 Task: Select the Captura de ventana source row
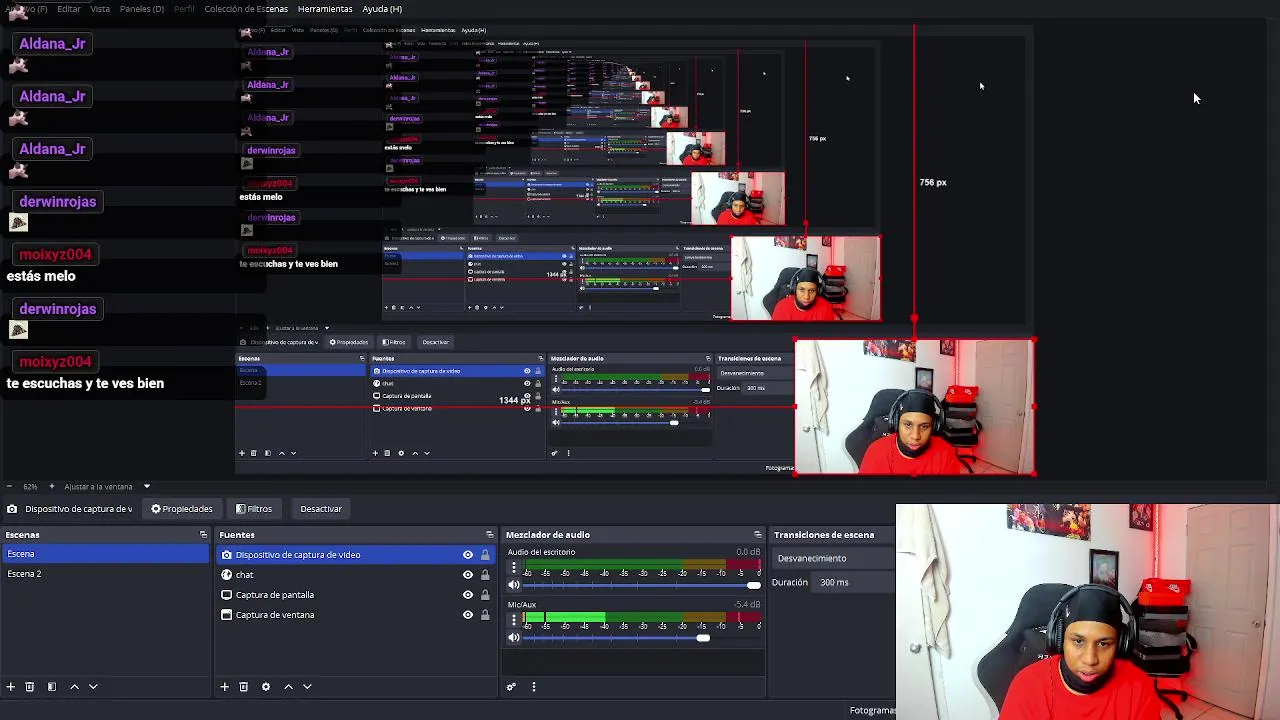point(356,615)
